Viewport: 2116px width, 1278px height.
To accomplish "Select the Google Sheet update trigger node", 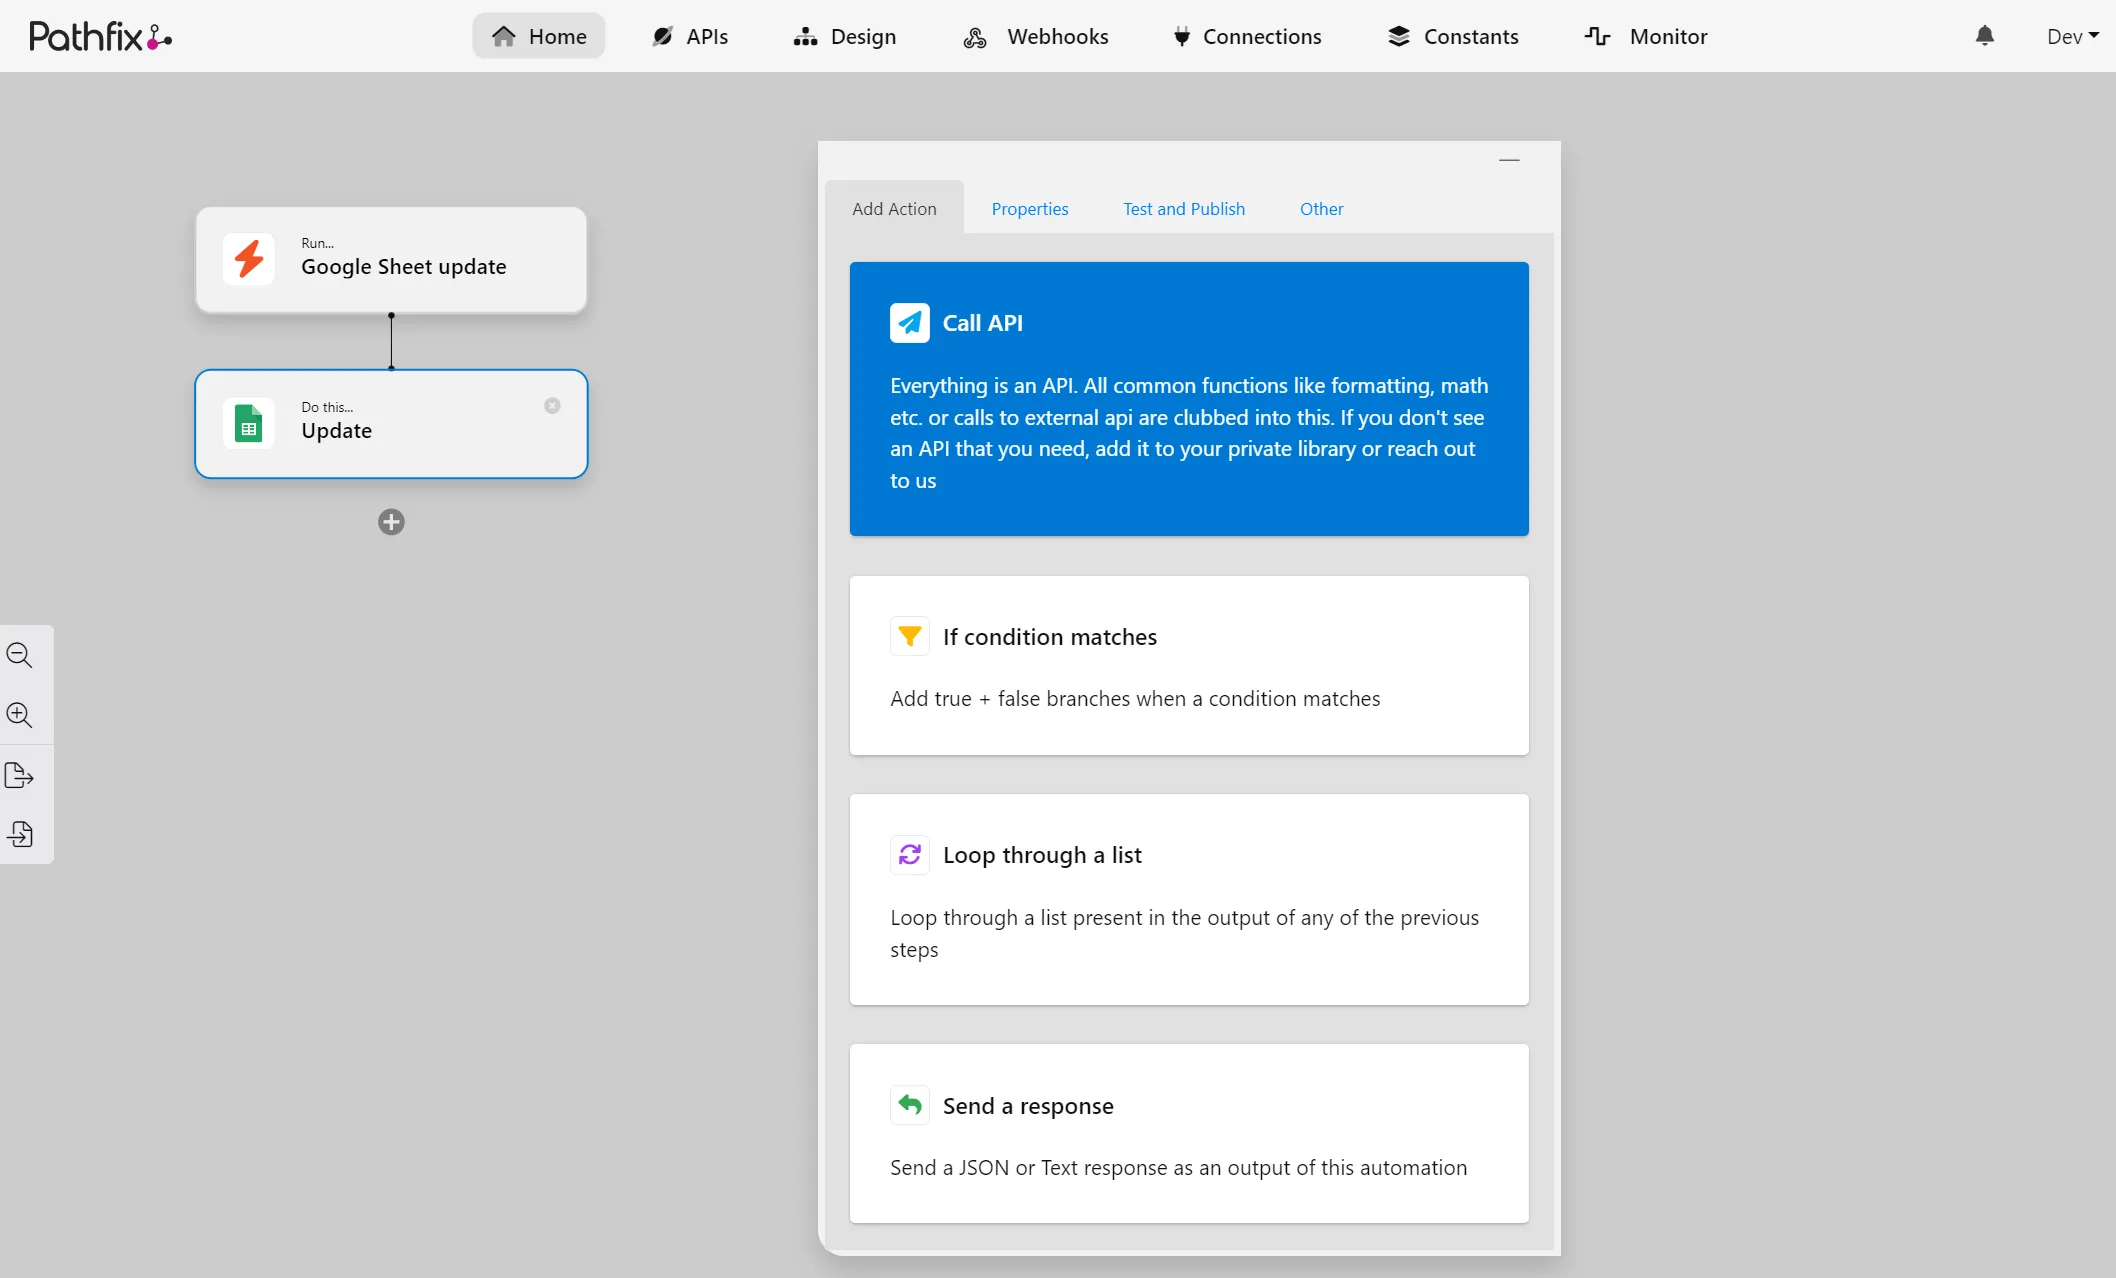I will click(x=391, y=260).
